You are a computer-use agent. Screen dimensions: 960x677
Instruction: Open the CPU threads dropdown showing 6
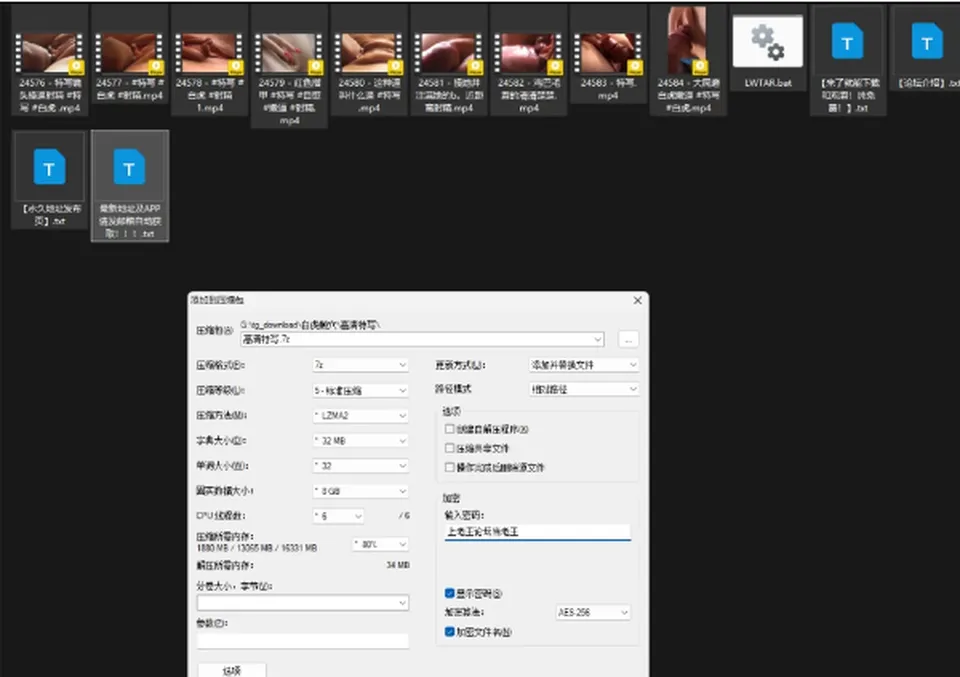click(x=339, y=516)
